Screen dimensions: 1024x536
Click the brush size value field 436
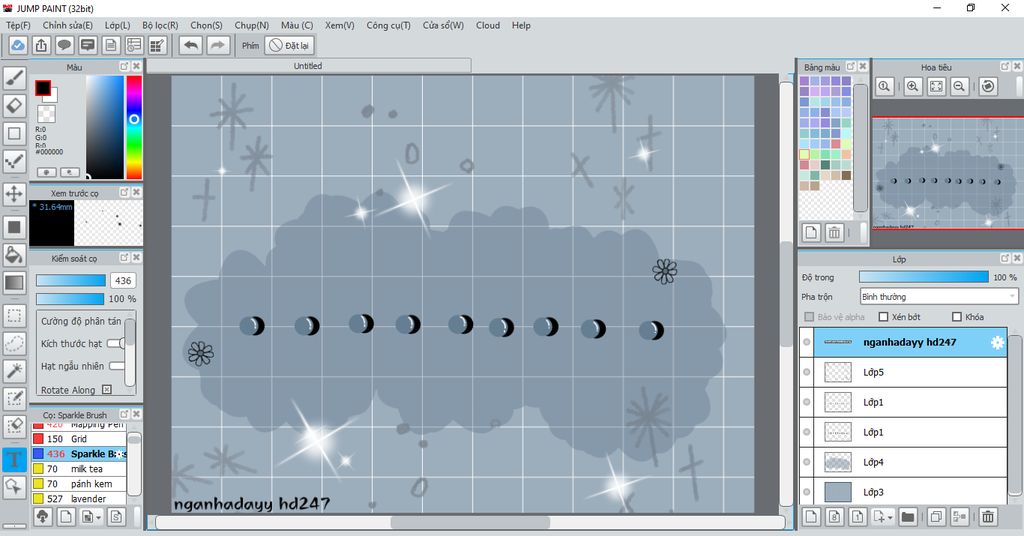pyautogui.click(x=123, y=281)
